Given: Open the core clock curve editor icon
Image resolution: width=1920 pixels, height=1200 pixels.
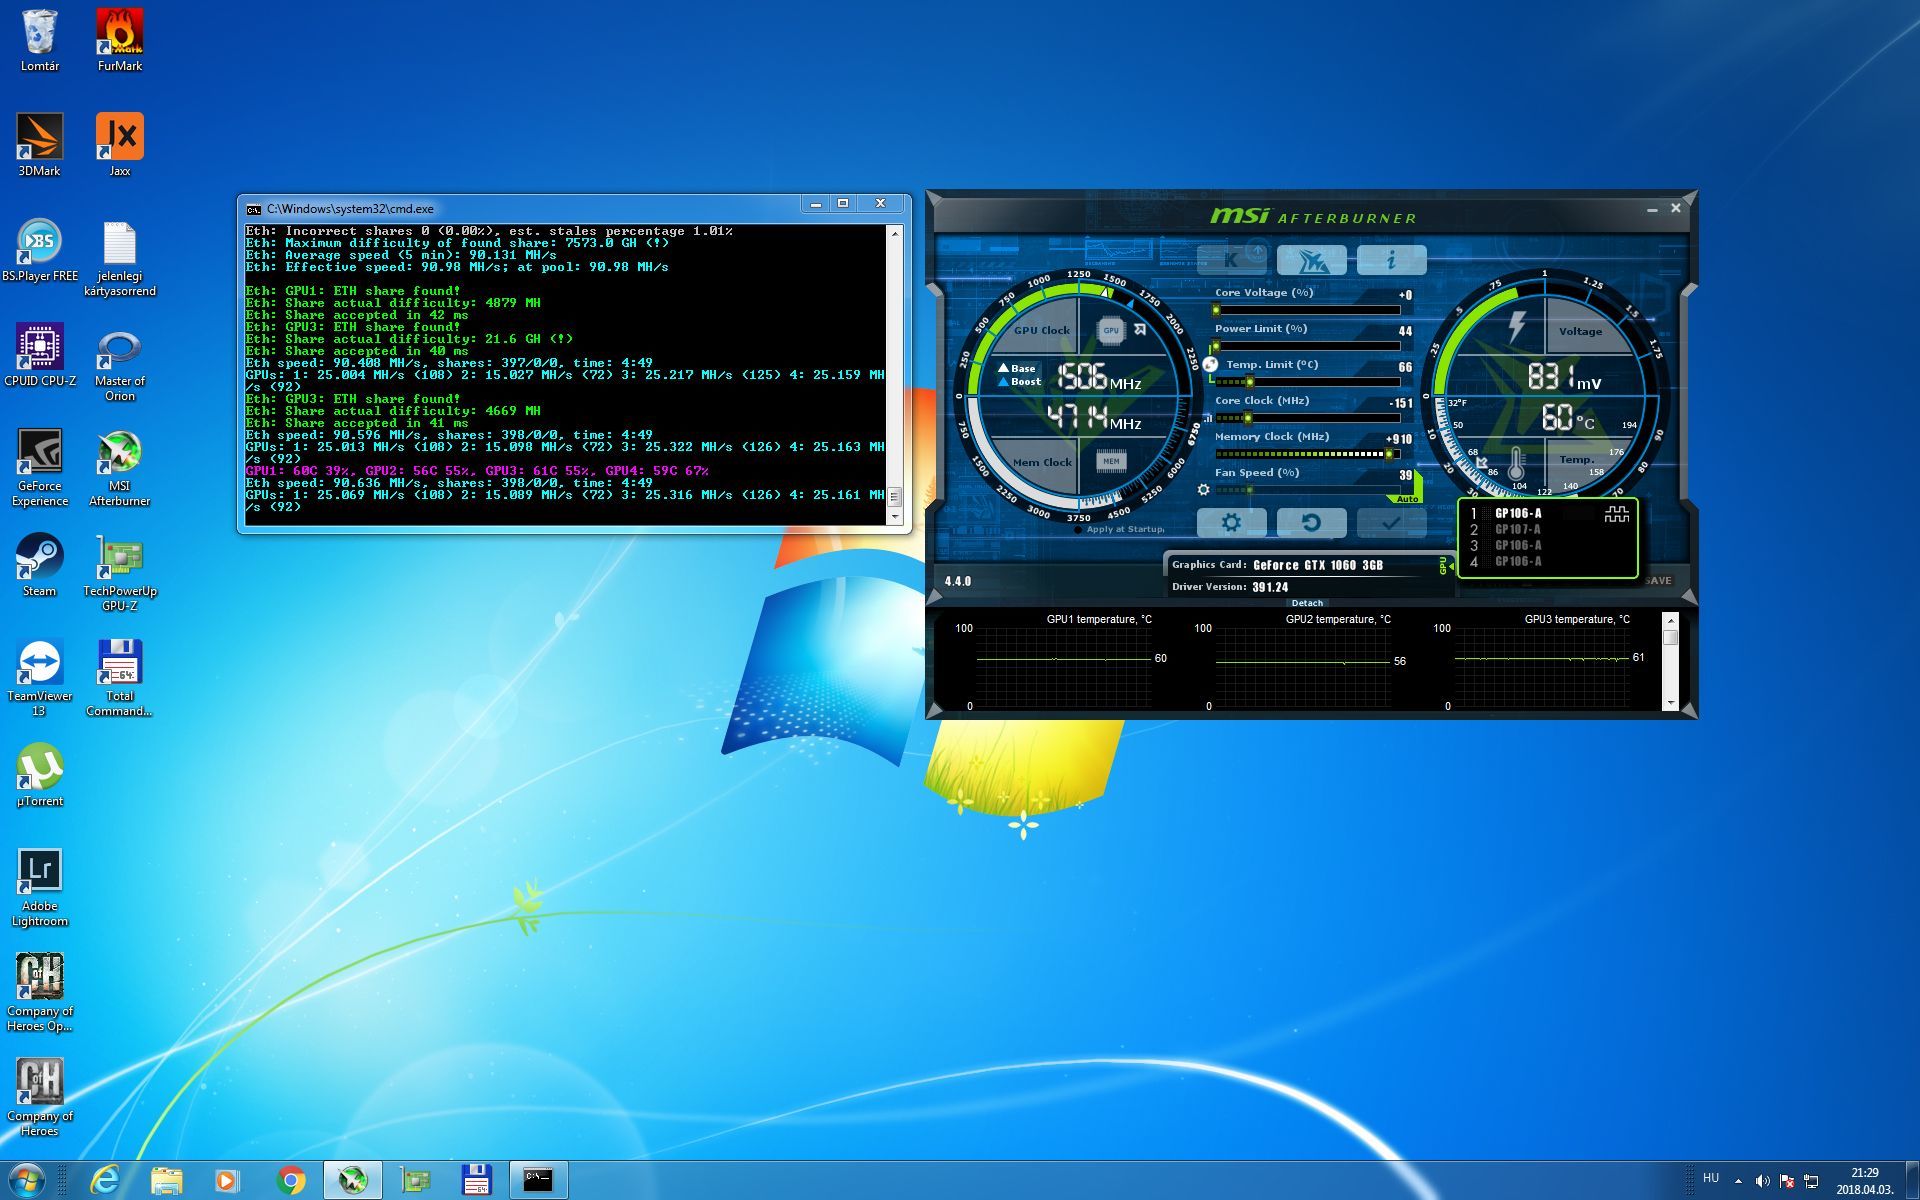Looking at the screenshot, I should click(1208, 418).
